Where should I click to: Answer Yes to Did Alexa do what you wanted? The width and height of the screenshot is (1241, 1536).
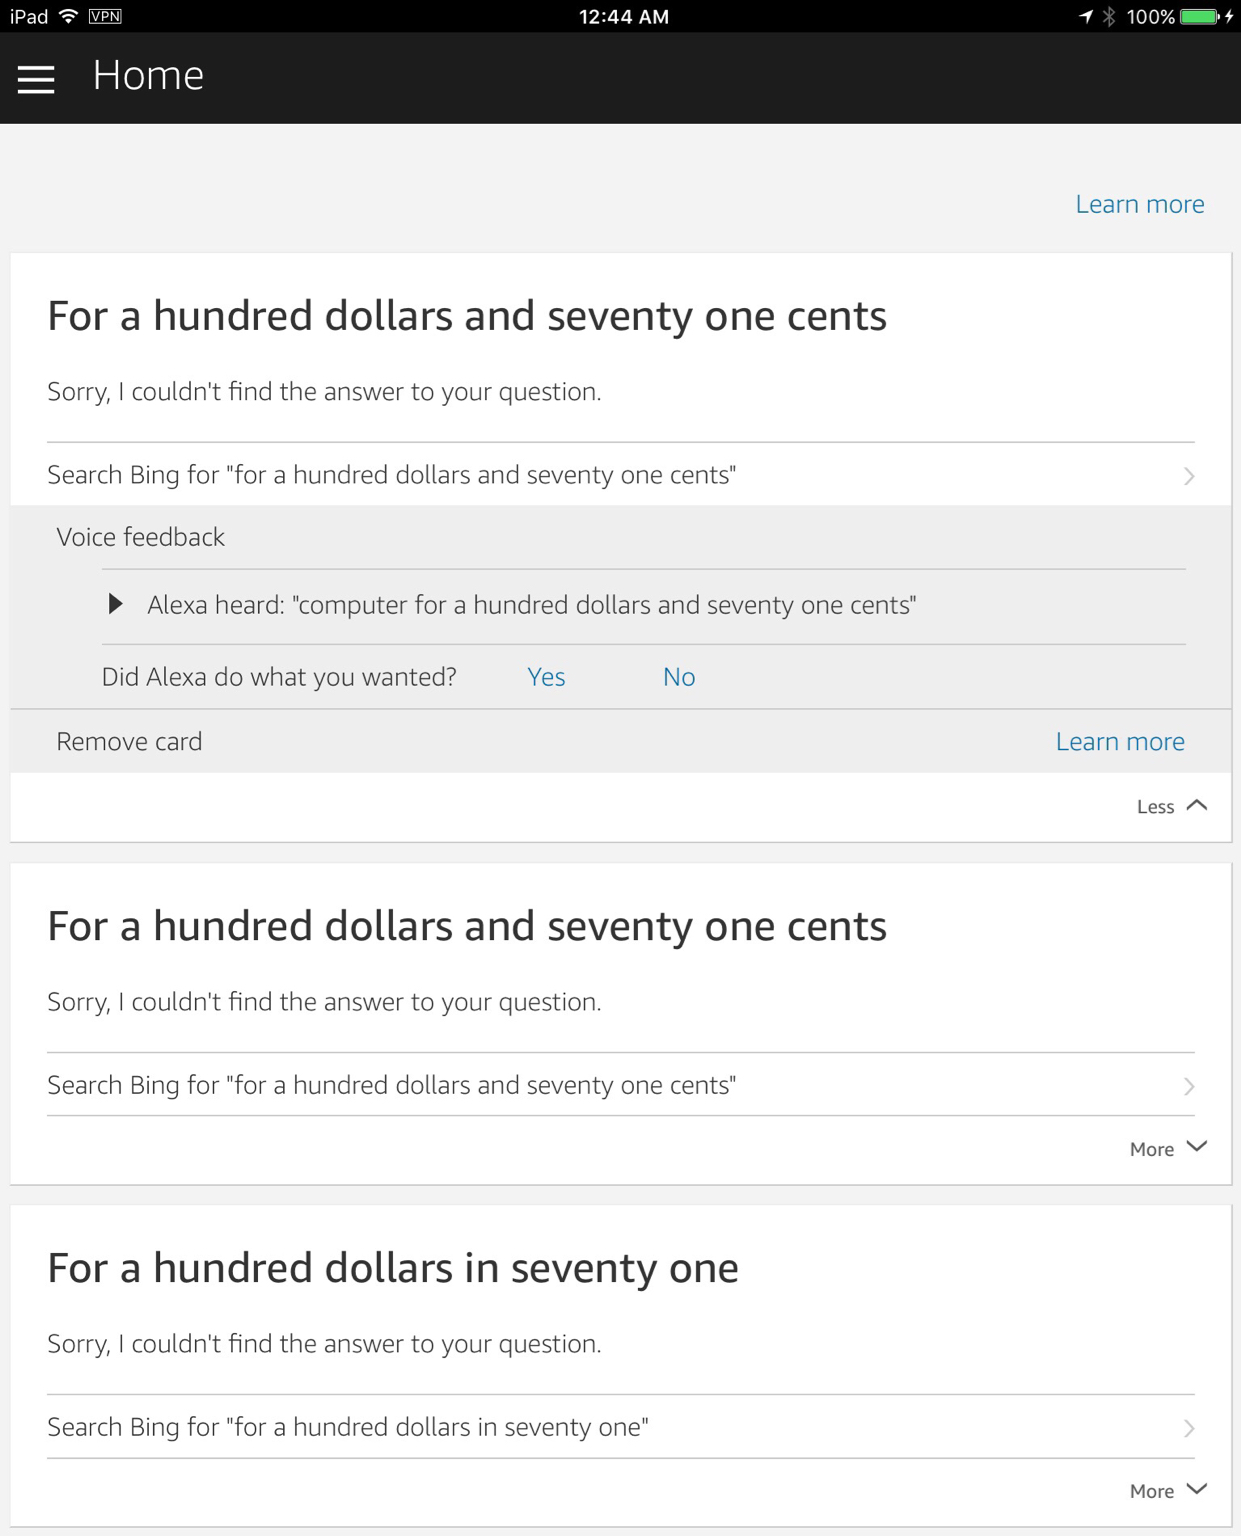click(546, 677)
